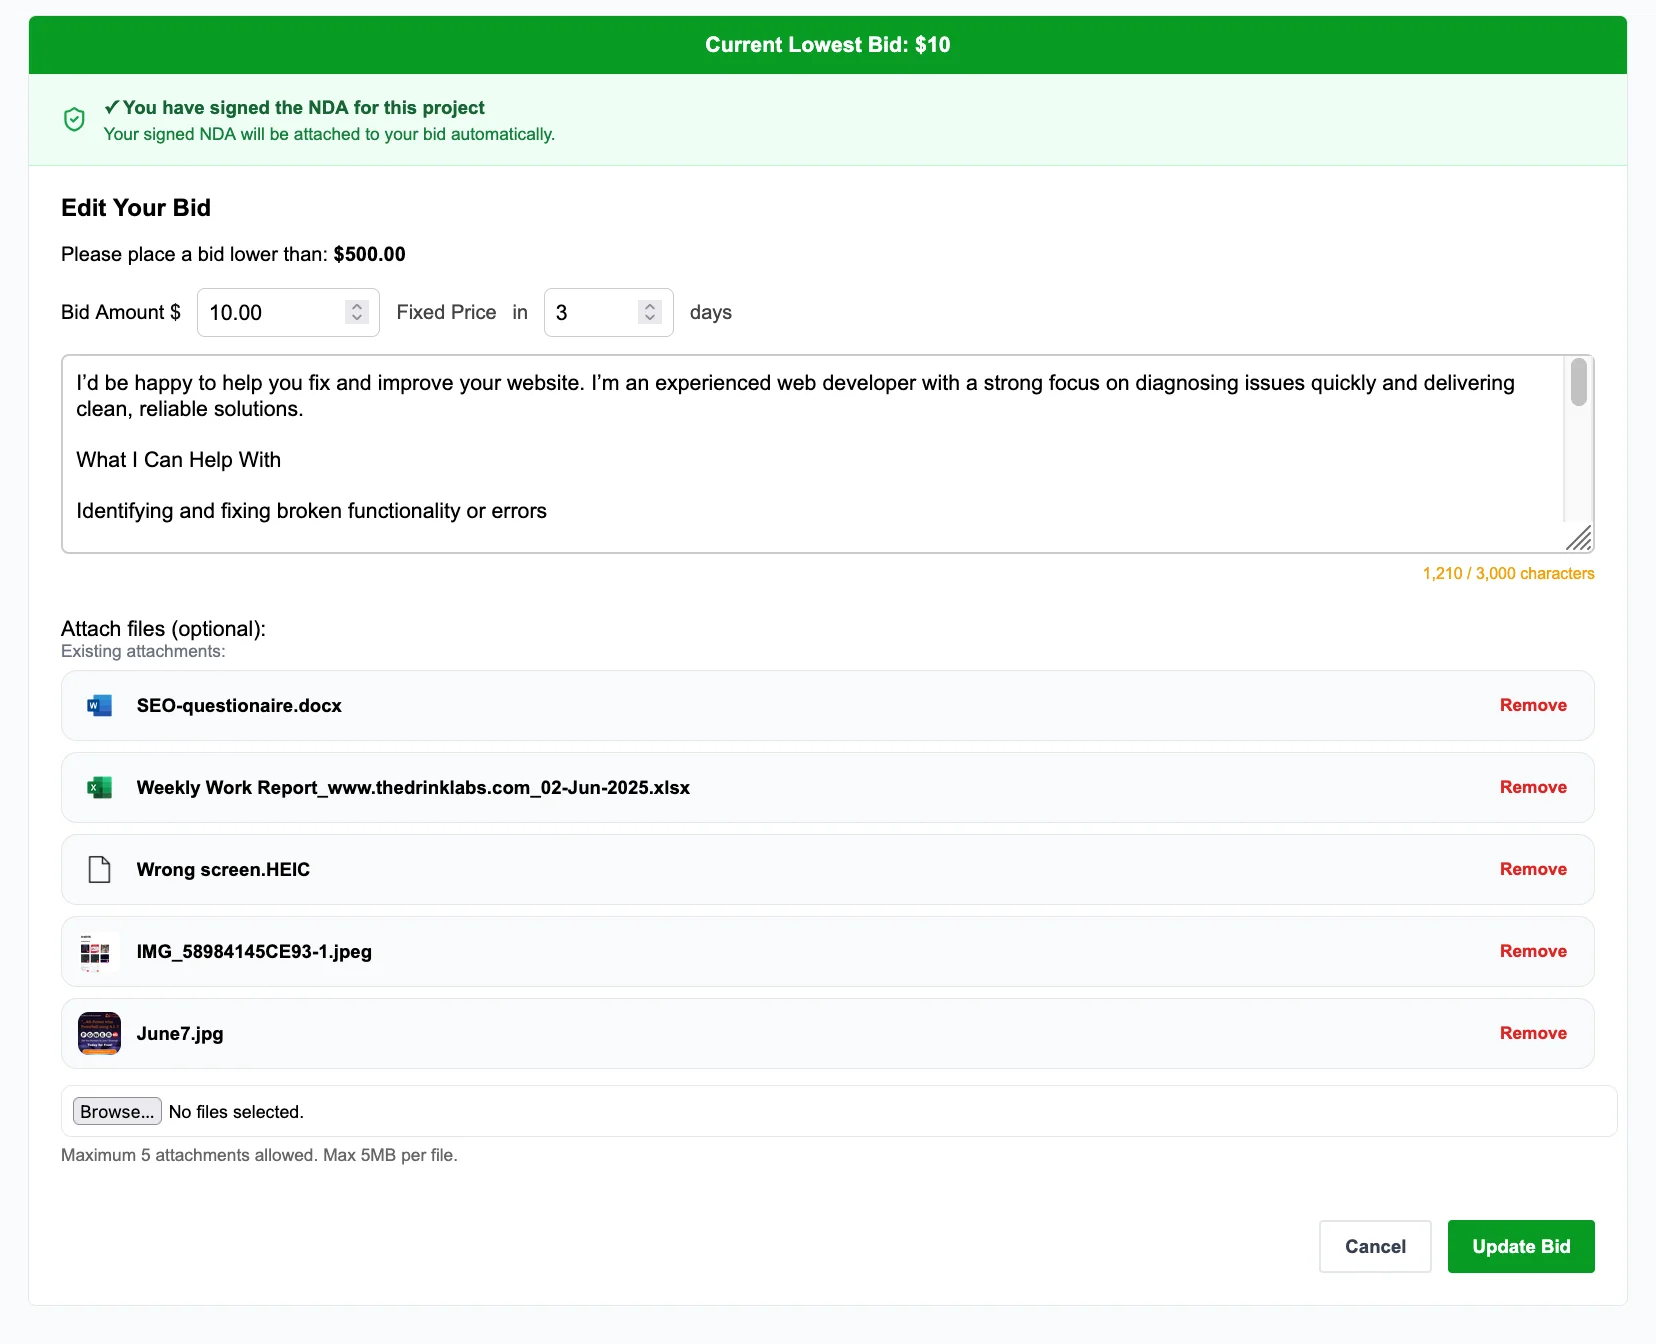This screenshot has width=1656, height=1344.
Task: Click the NDA shield checkmark icon
Action: [x=74, y=120]
